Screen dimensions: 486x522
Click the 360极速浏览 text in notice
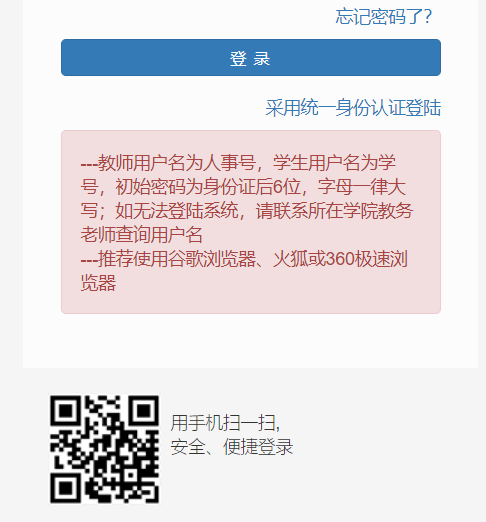tap(366, 259)
